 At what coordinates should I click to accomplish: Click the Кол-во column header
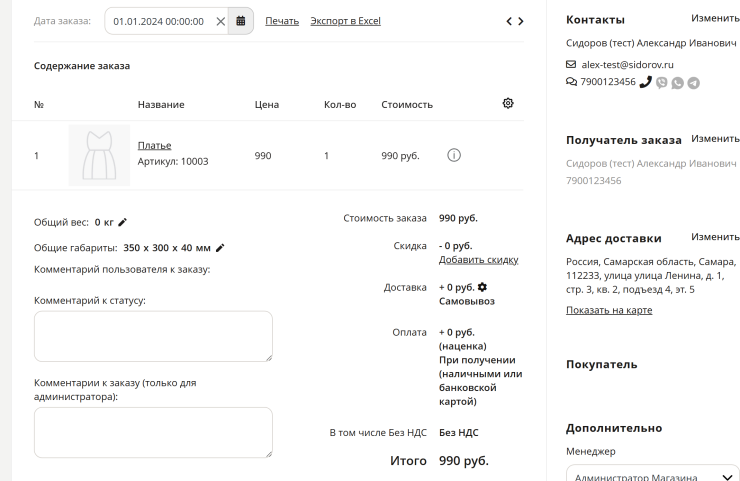(x=340, y=105)
